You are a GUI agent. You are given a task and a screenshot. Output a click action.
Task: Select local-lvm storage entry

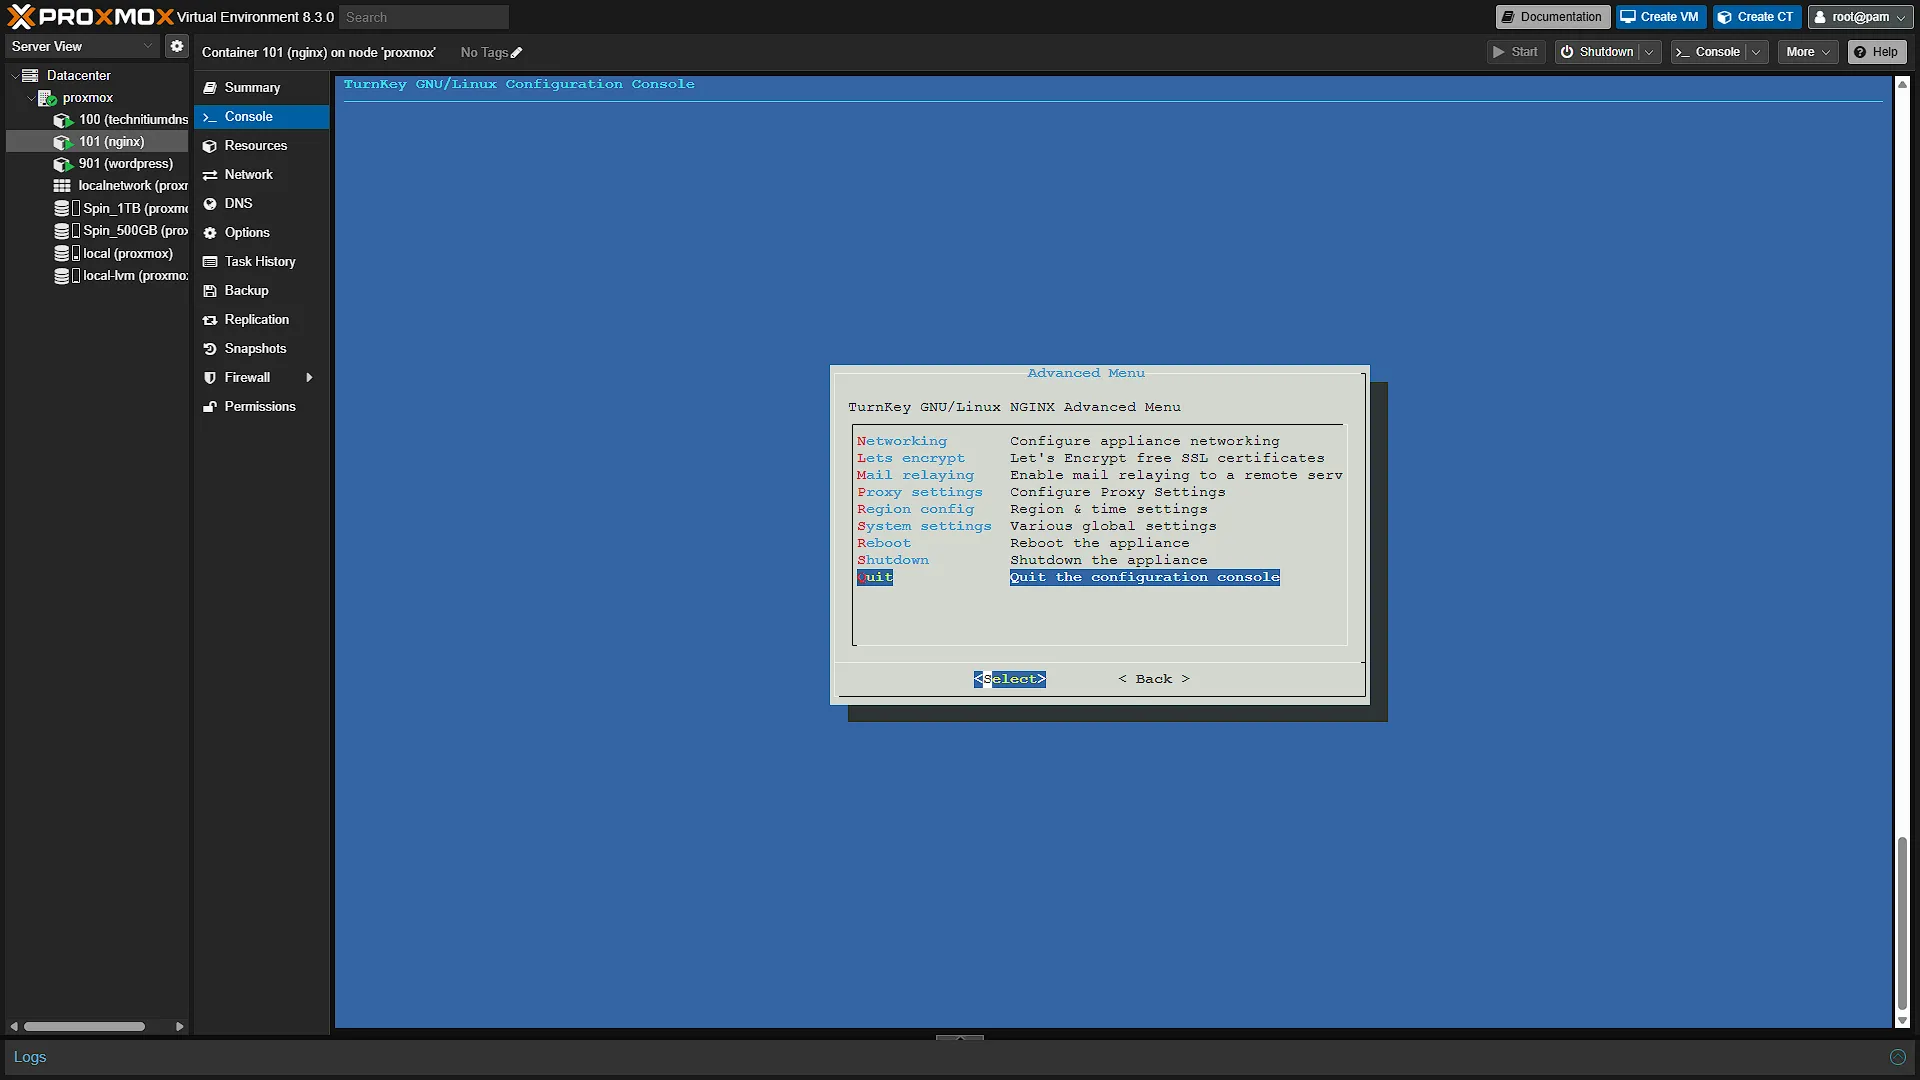coord(120,276)
